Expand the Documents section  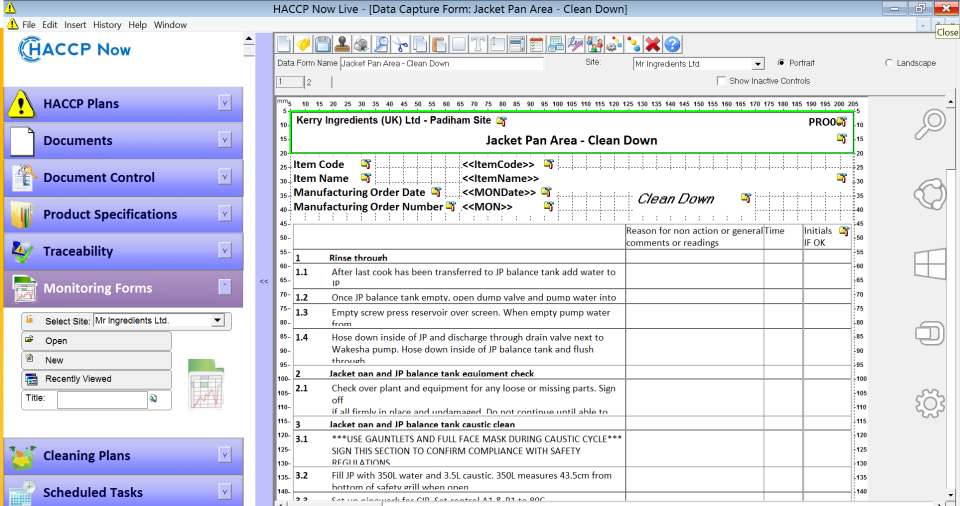tap(225, 140)
